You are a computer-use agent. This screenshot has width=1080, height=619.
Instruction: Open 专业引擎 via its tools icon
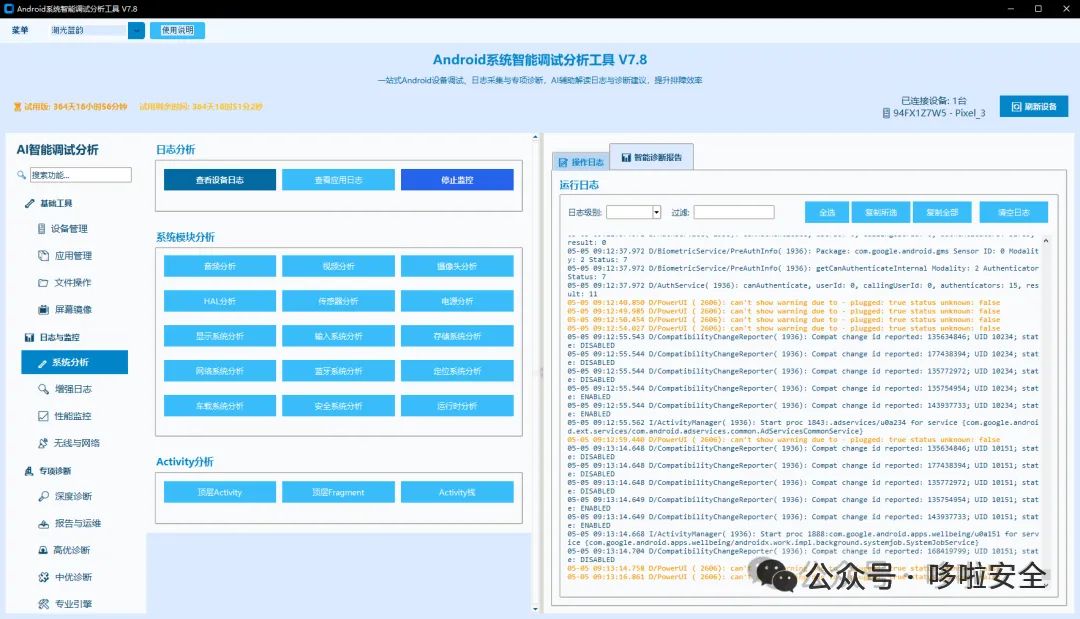(43, 604)
